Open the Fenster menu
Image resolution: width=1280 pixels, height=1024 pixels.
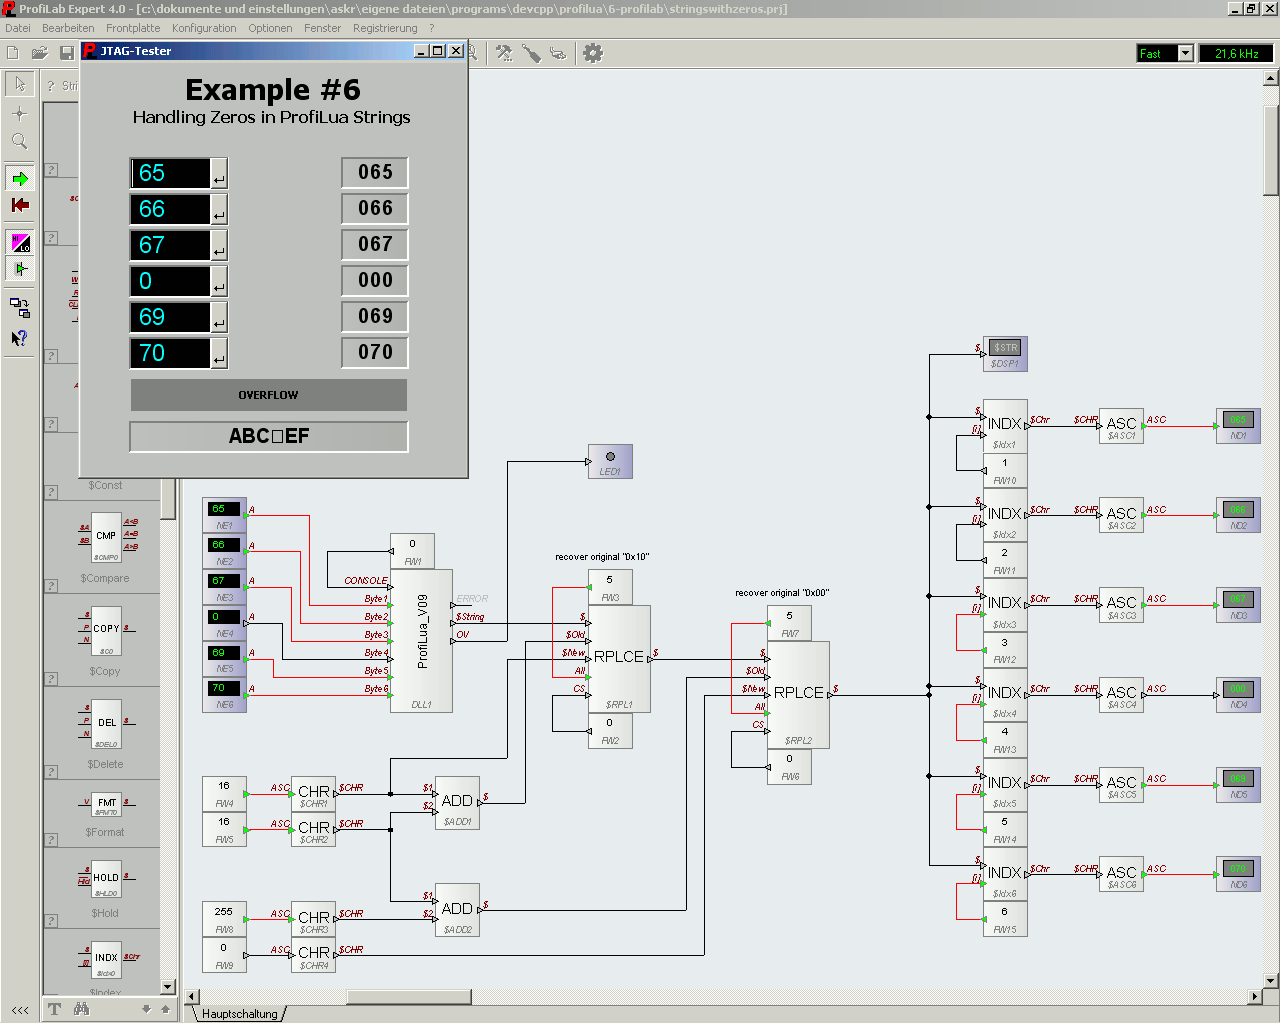322,28
